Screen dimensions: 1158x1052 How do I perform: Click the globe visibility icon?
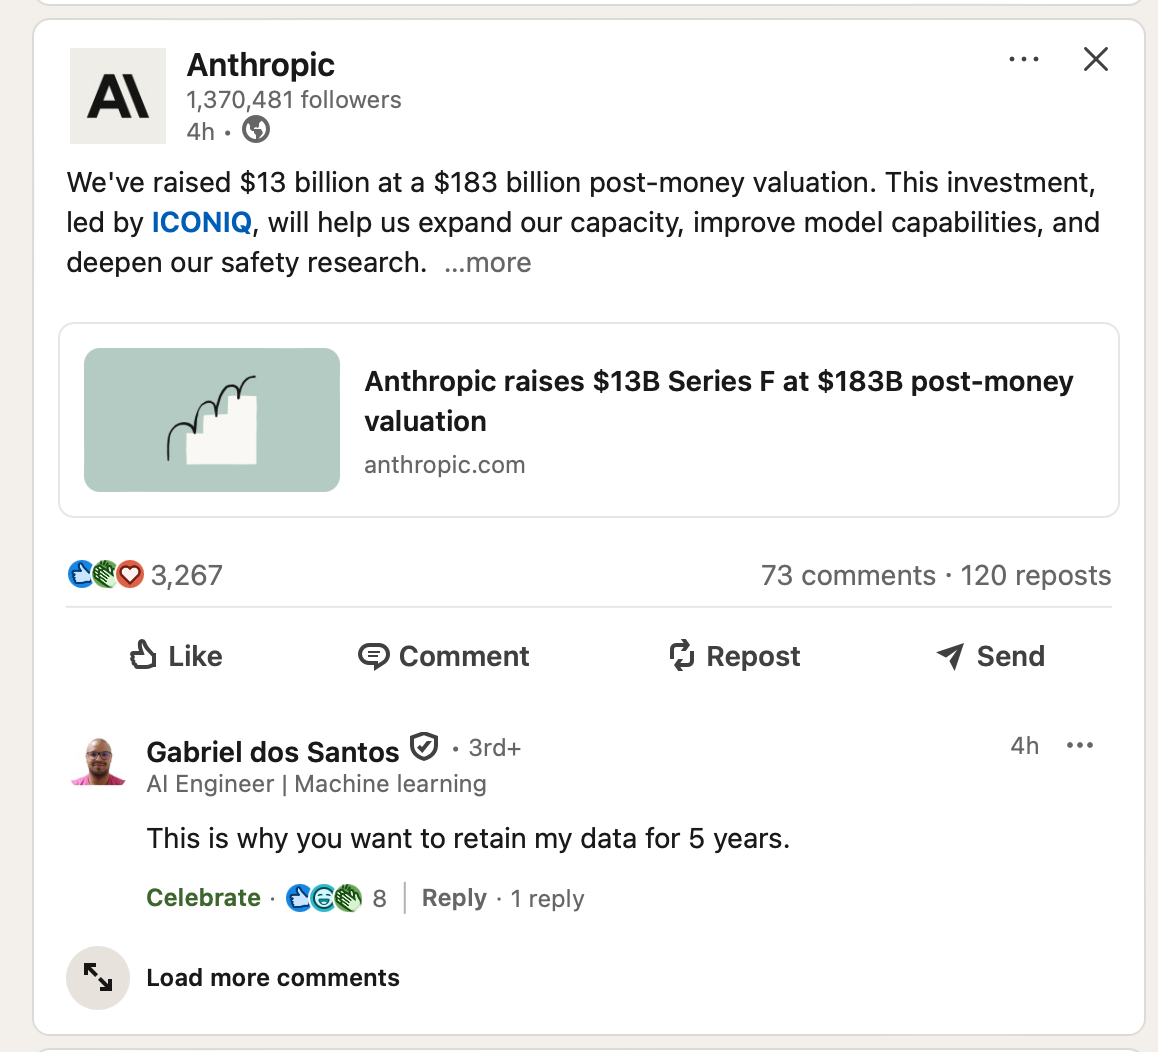pyautogui.click(x=256, y=130)
